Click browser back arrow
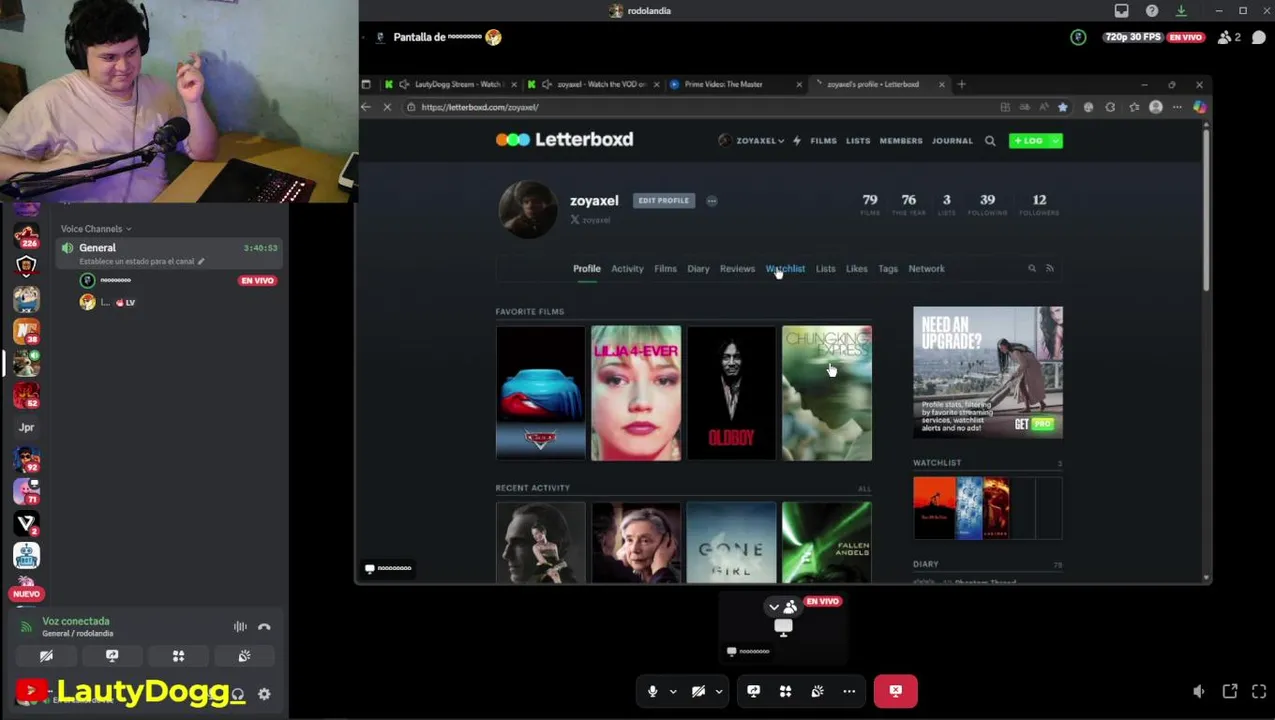1275x720 pixels. pyautogui.click(x=366, y=107)
